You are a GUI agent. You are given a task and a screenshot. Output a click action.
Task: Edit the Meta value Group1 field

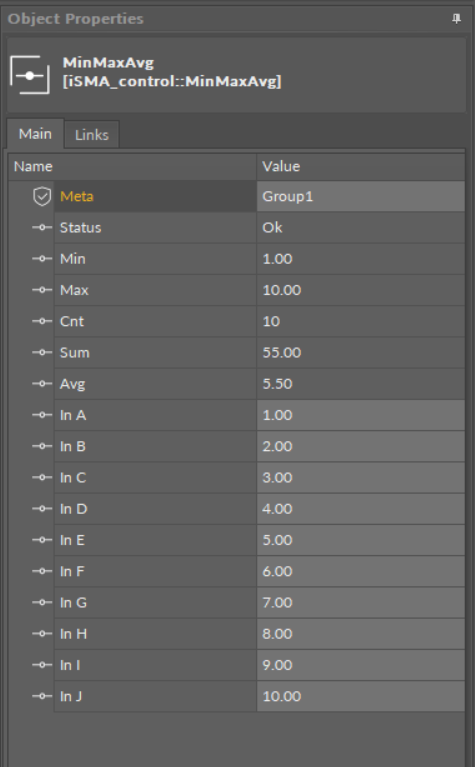pyautogui.click(x=361, y=197)
